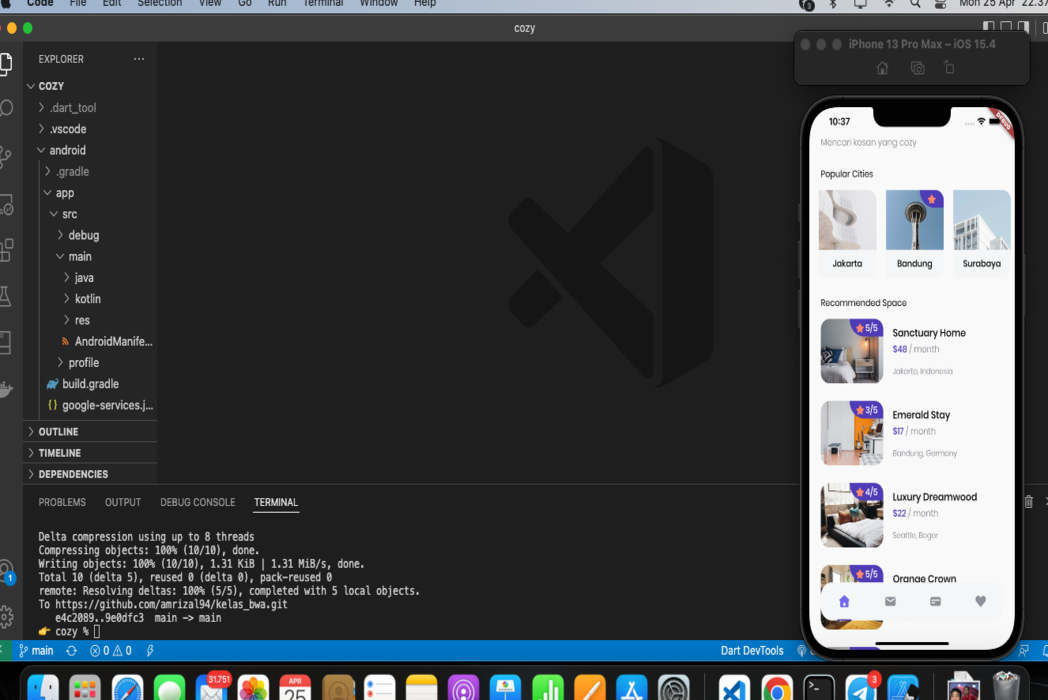Image resolution: width=1048 pixels, height=700 pixels.
Task: Toggle primary sidebar layout icon in title bar
Action: tap(989, 27)
